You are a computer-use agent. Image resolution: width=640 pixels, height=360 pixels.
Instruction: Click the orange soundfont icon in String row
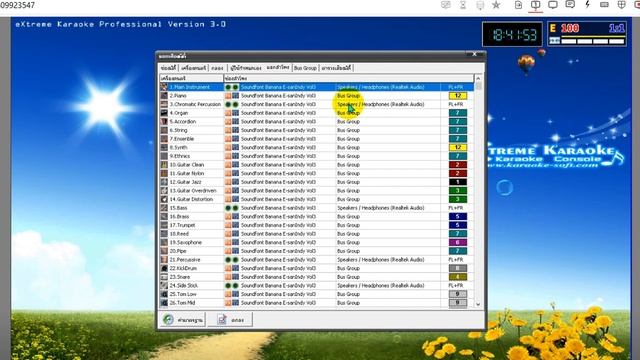point(228,130)
